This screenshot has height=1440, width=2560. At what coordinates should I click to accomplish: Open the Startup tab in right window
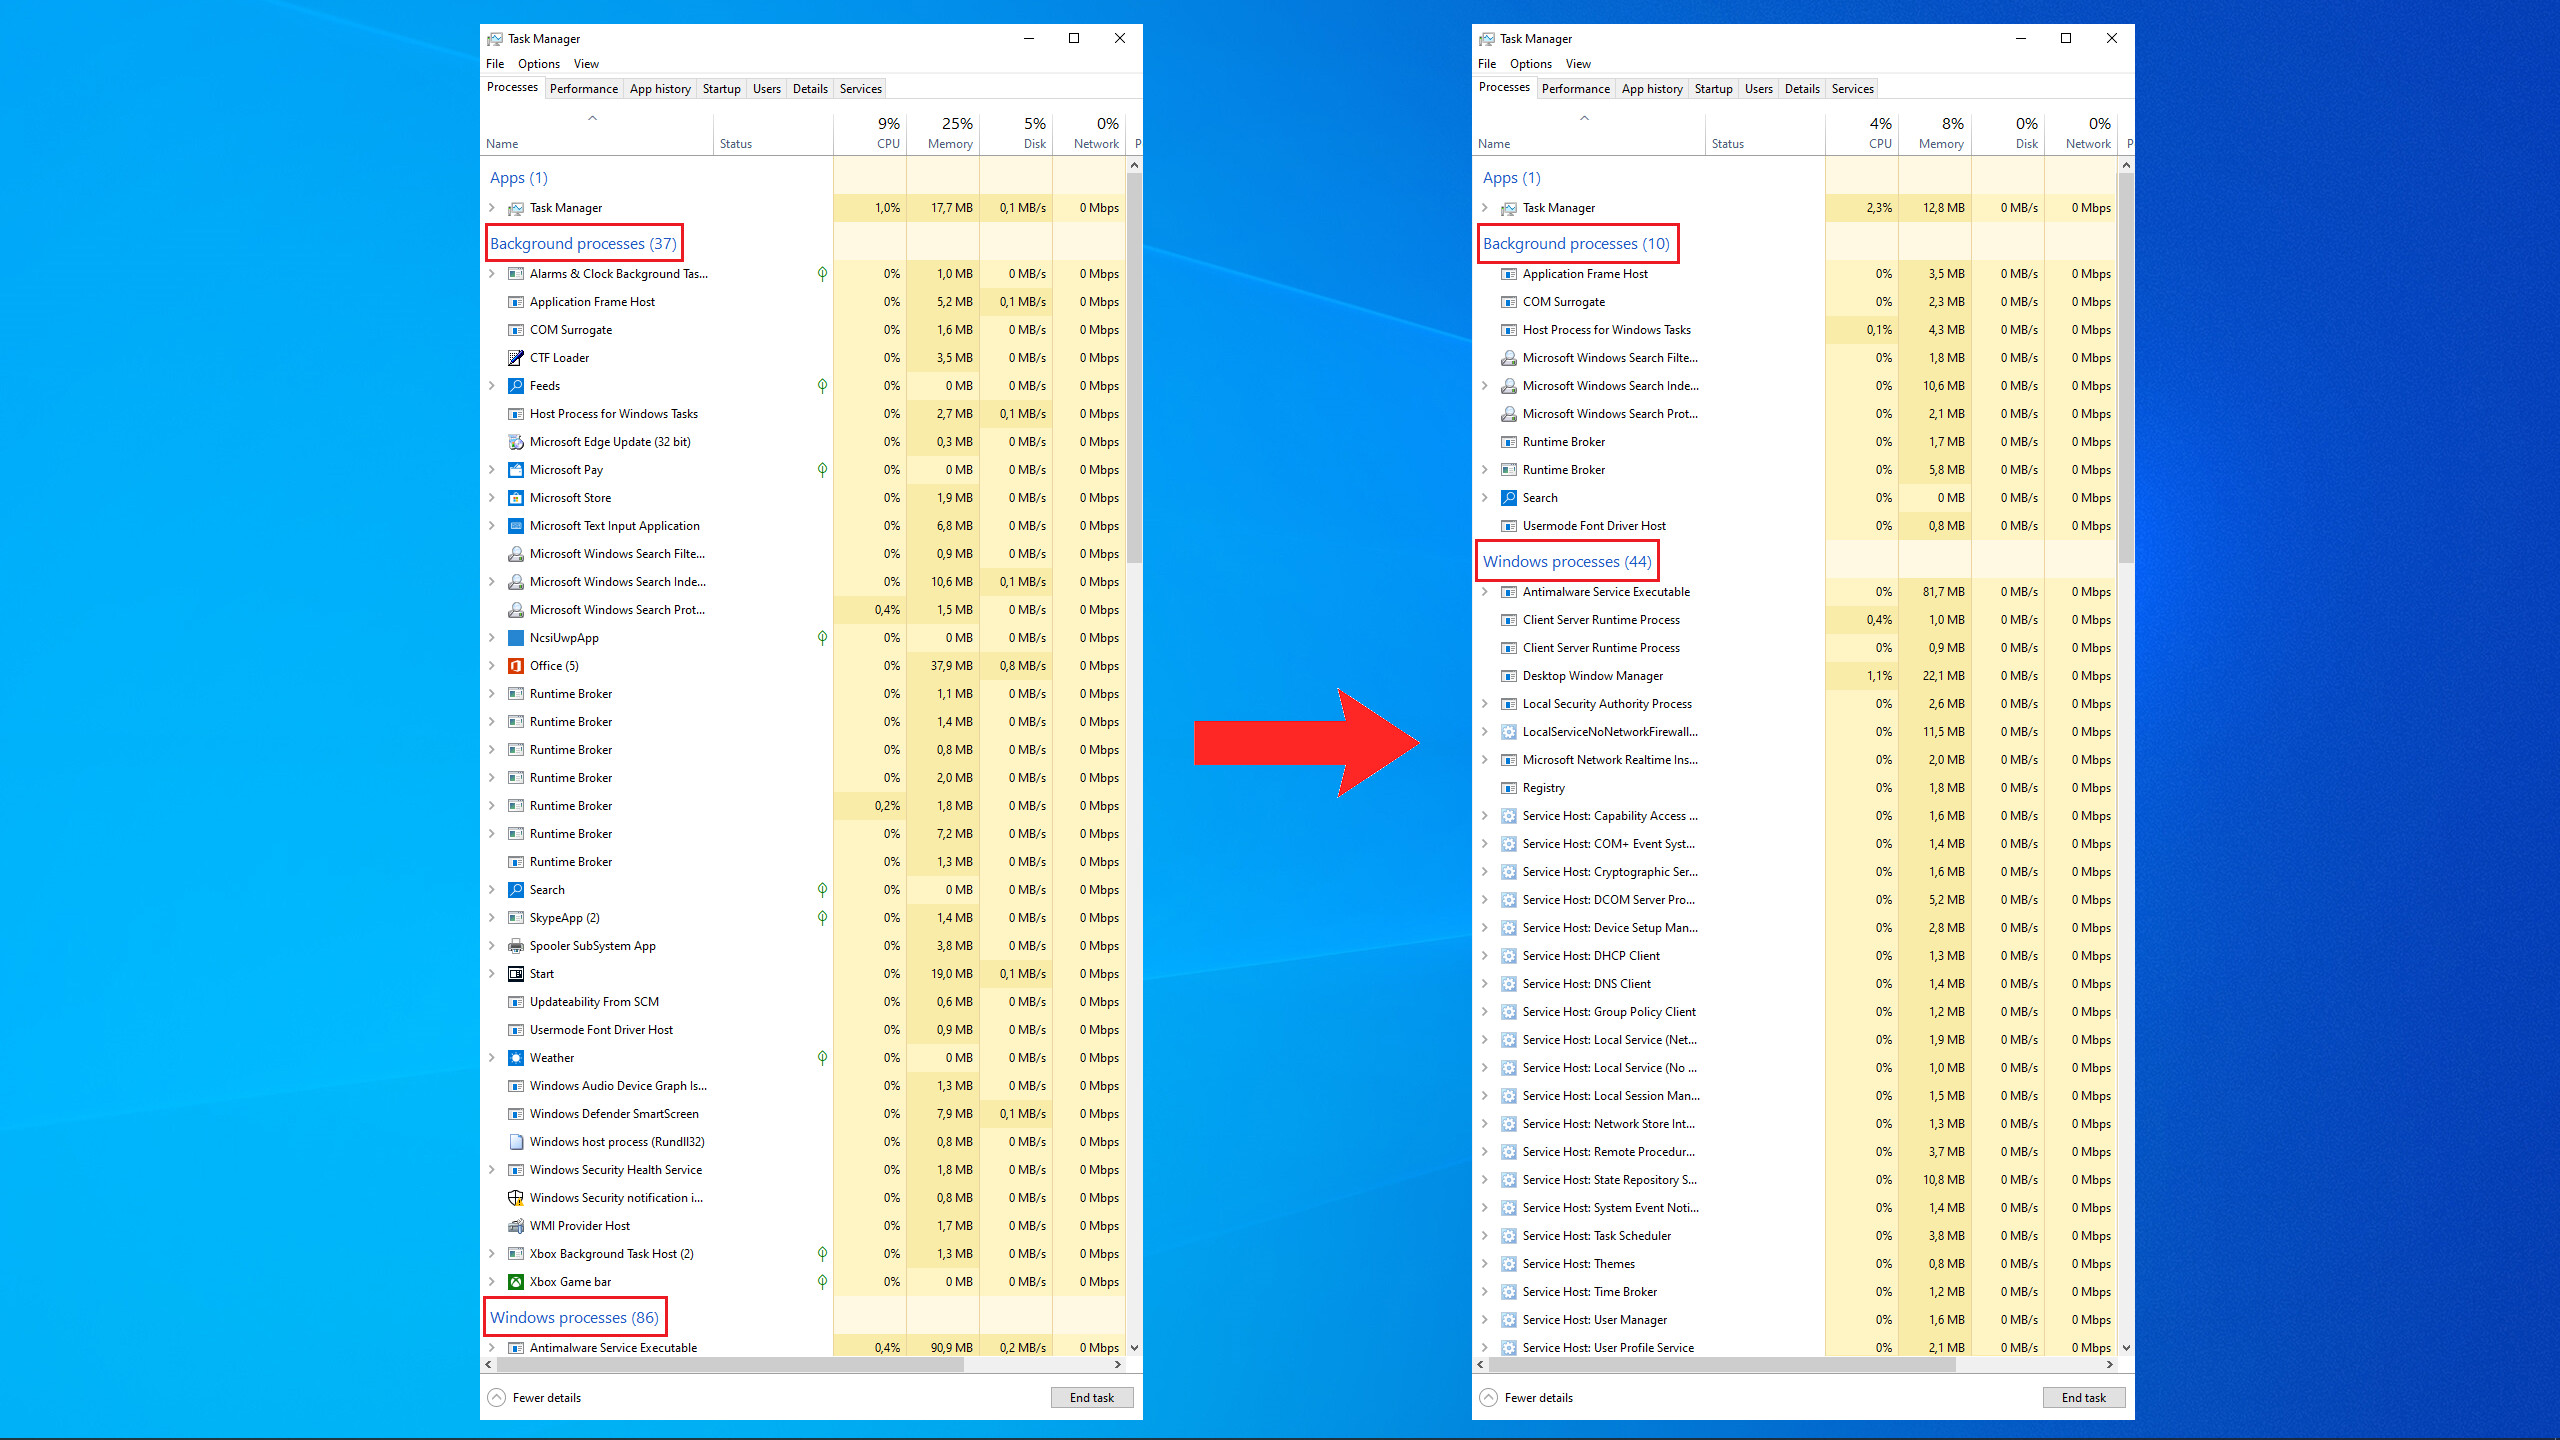coord(1713,89)
